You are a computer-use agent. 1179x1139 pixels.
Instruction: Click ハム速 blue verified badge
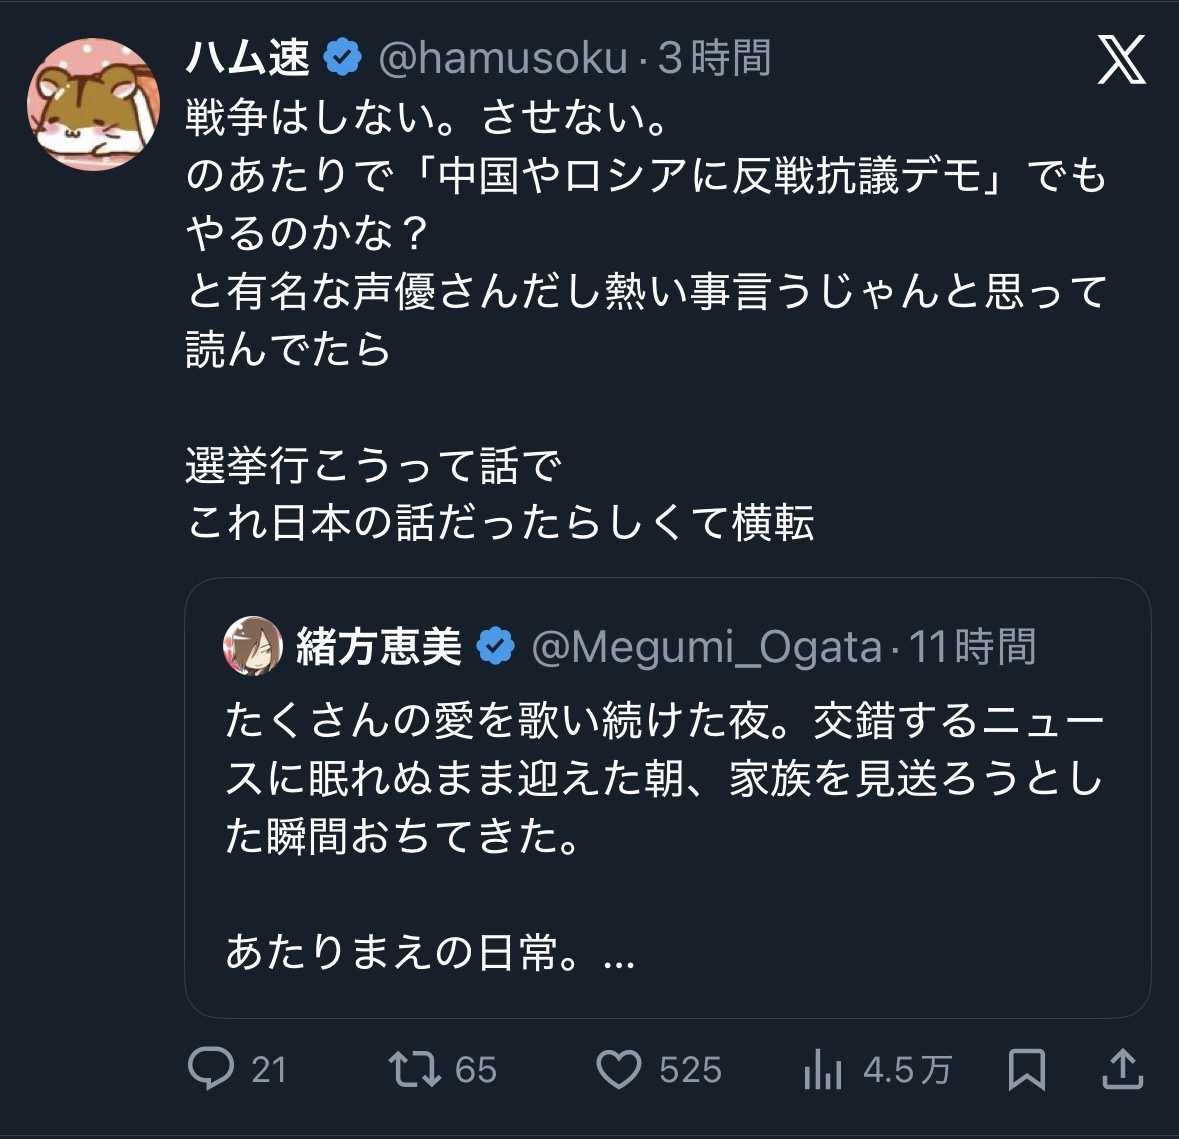pyautogui.click(x=343, y=58)
